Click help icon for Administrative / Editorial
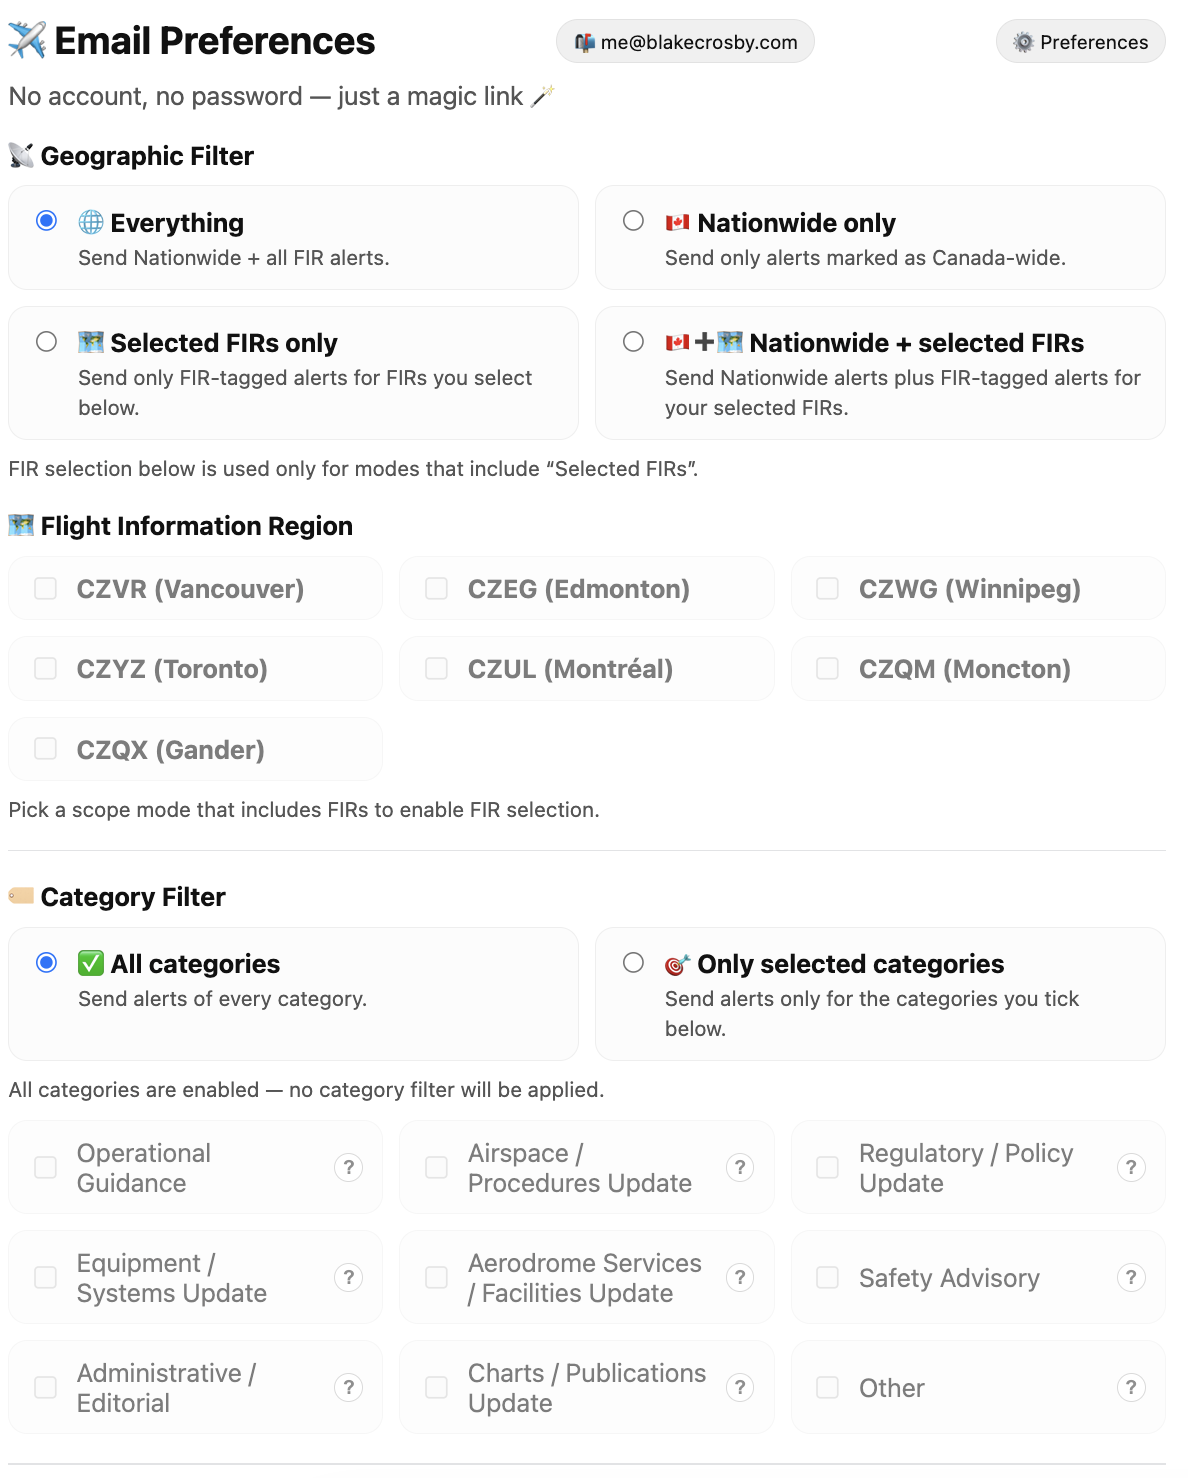 [x=348, y=1387]
